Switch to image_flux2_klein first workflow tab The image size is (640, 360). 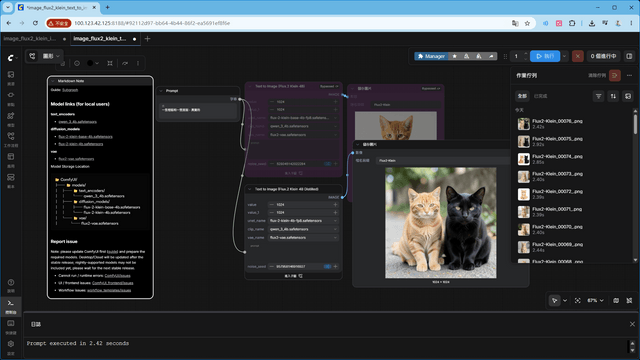[x=30, y=39]
